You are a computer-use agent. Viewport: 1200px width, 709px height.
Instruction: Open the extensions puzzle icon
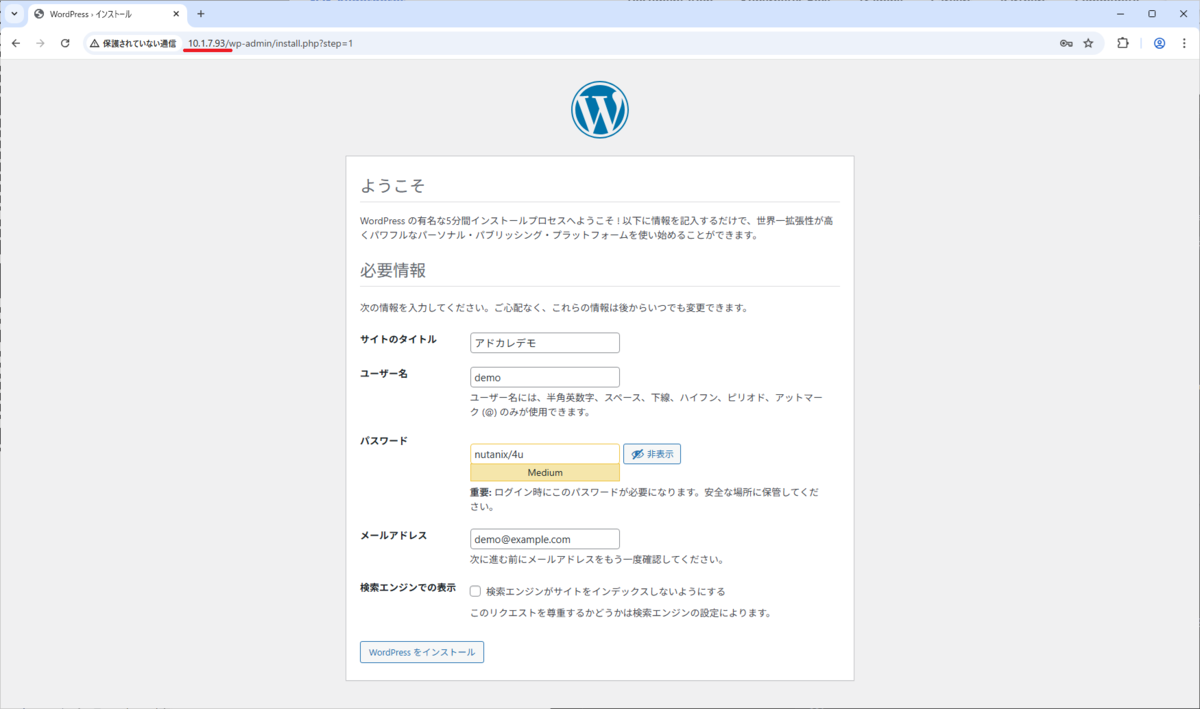click(x=1123, y=44)
